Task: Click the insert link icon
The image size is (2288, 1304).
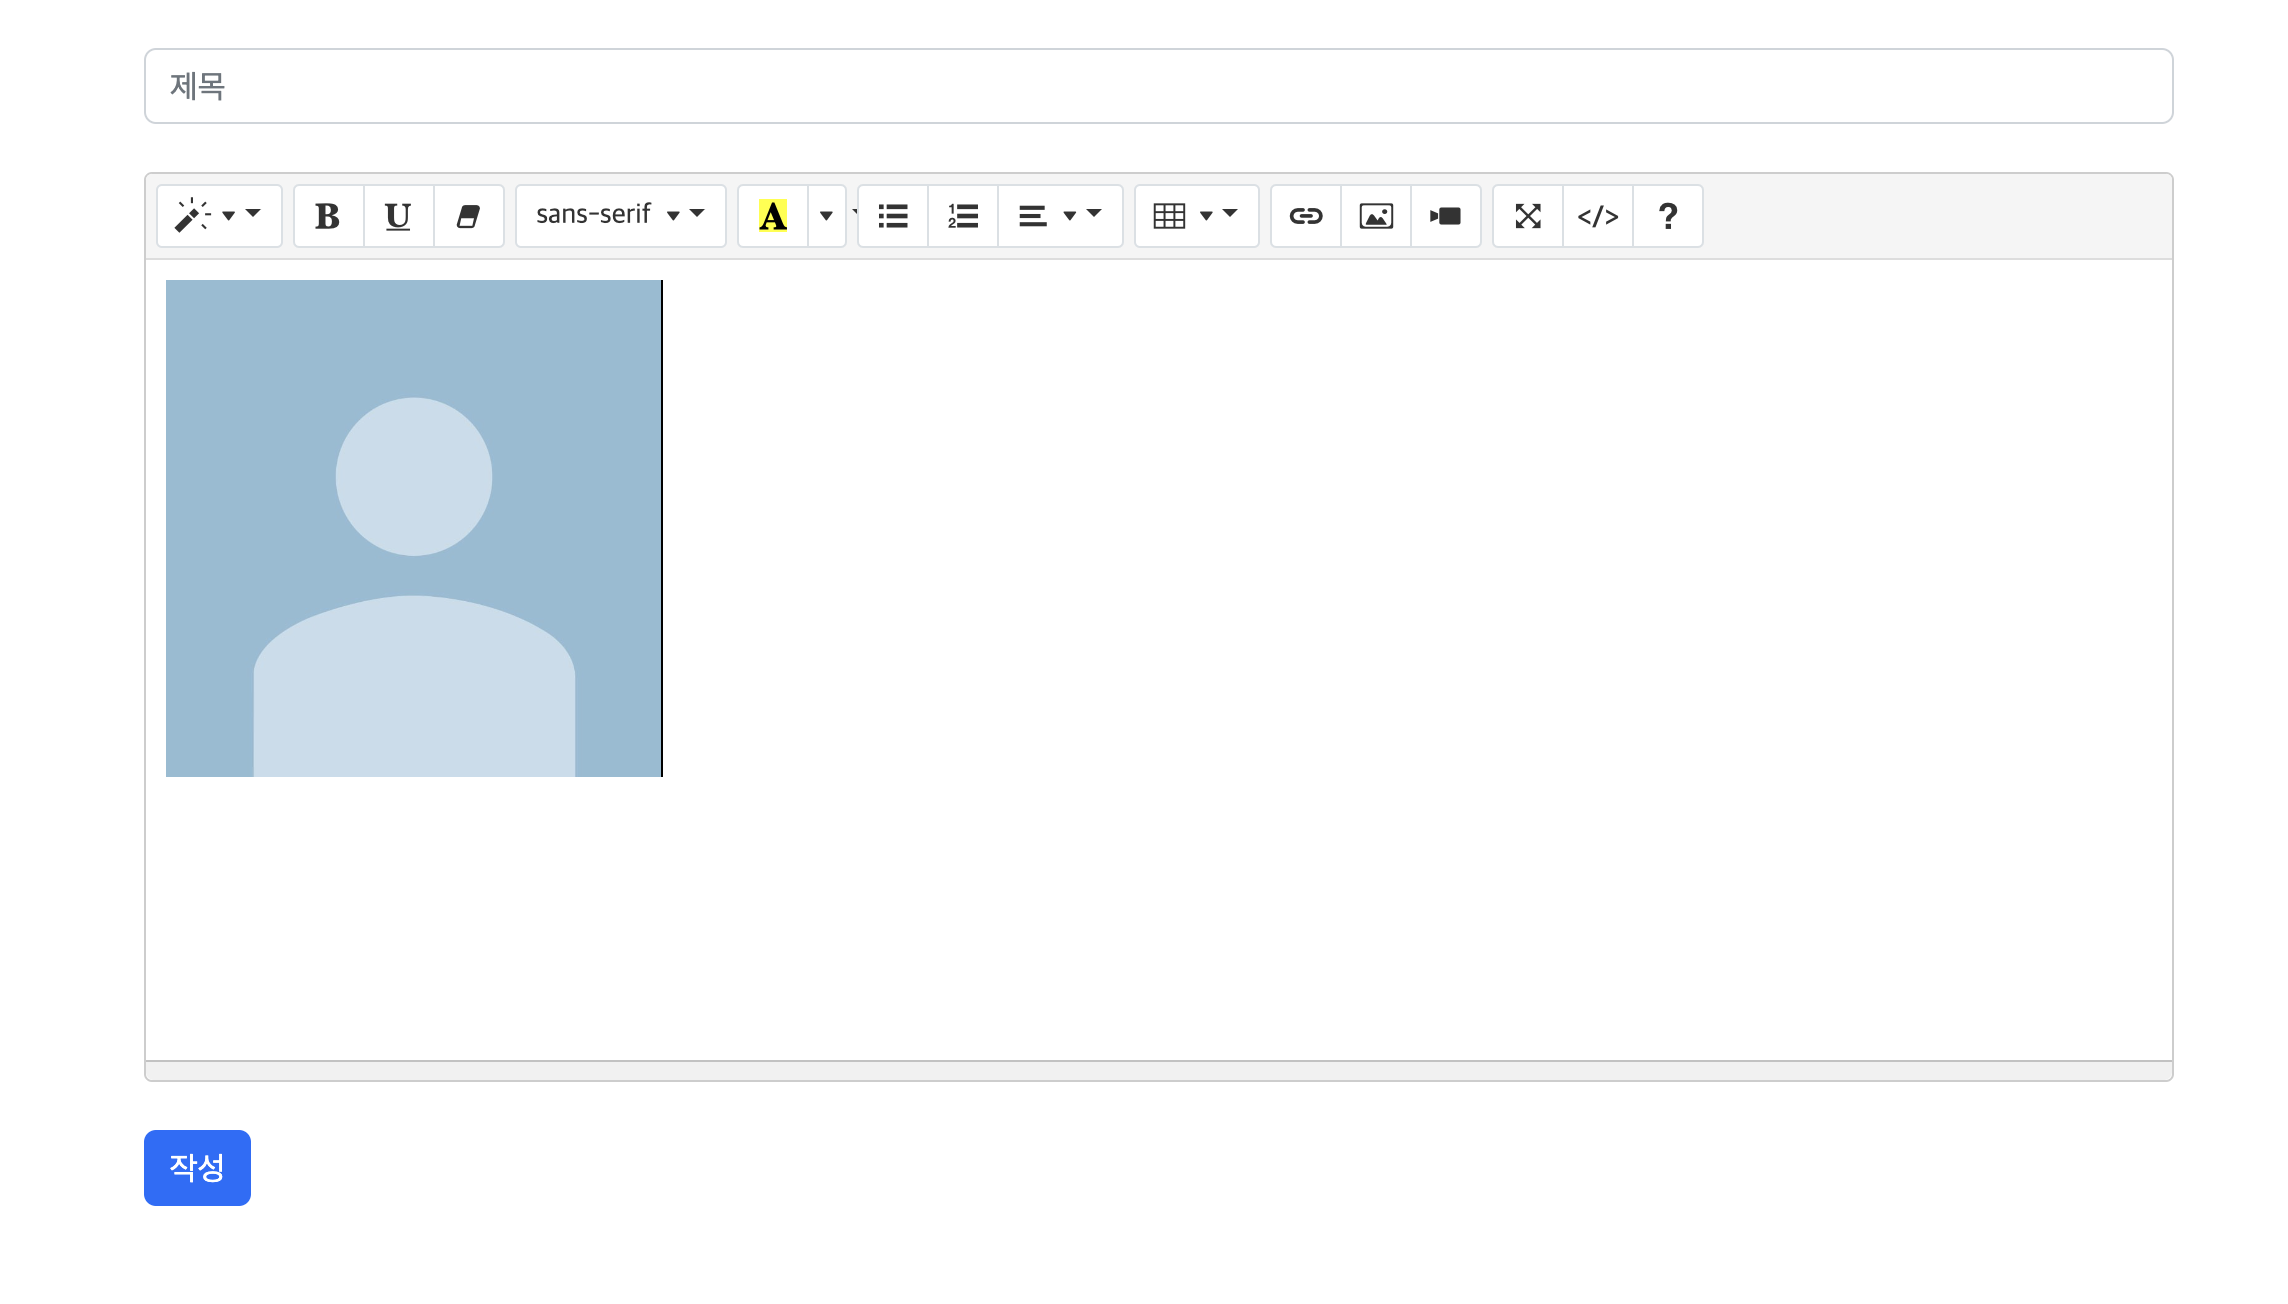Action: [x=1306, y=216]
